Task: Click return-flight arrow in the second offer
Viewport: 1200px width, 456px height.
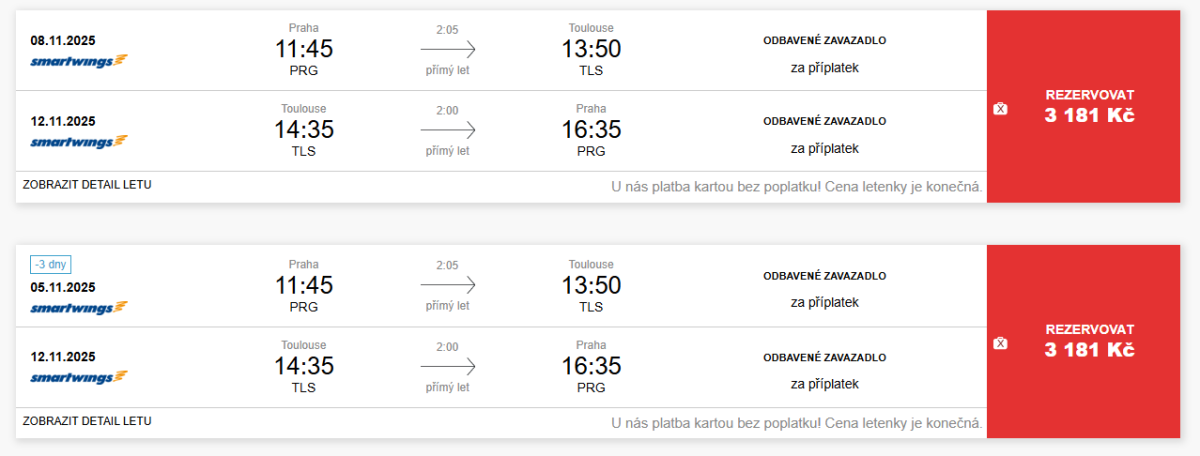Action: click(447, 366)
